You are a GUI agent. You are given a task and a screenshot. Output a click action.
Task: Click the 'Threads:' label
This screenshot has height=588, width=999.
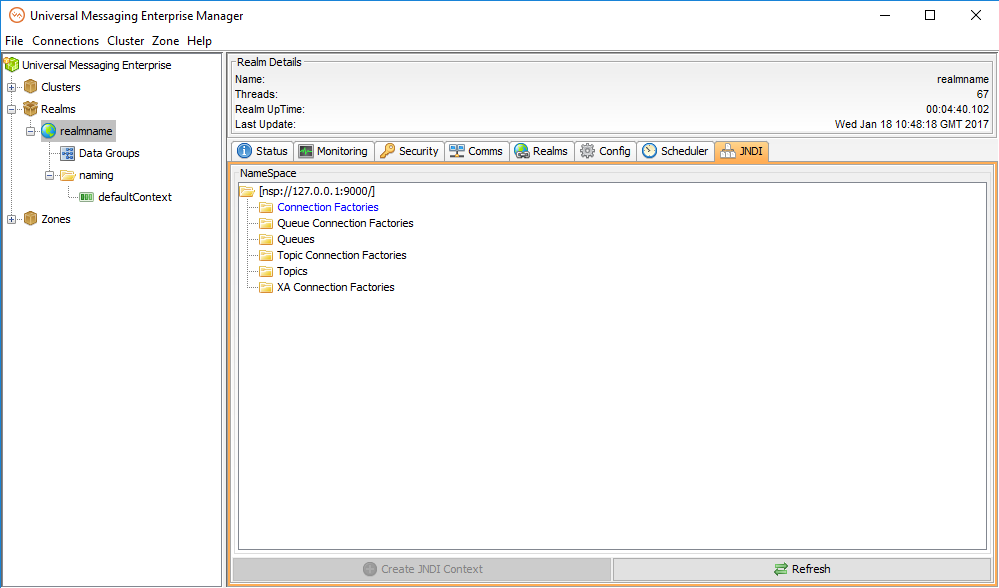click(256, 94)
